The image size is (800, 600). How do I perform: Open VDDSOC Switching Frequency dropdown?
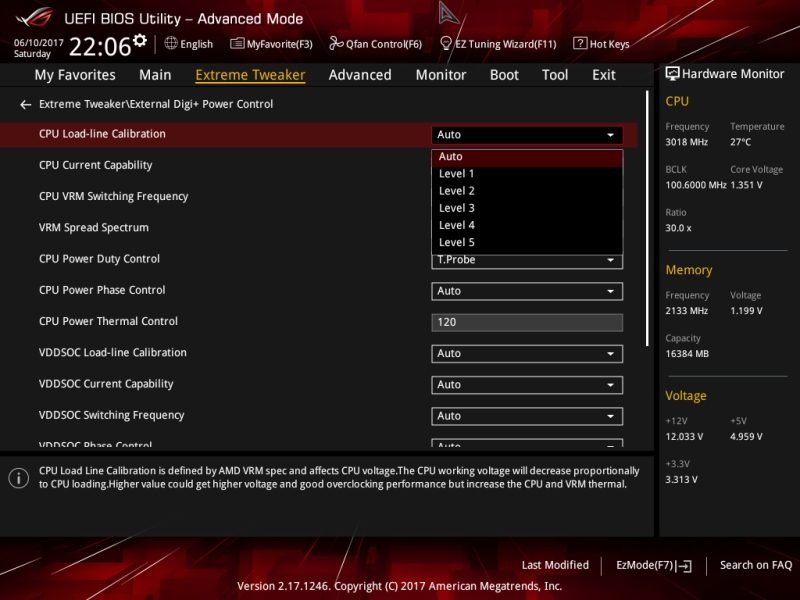coord(527,416)
